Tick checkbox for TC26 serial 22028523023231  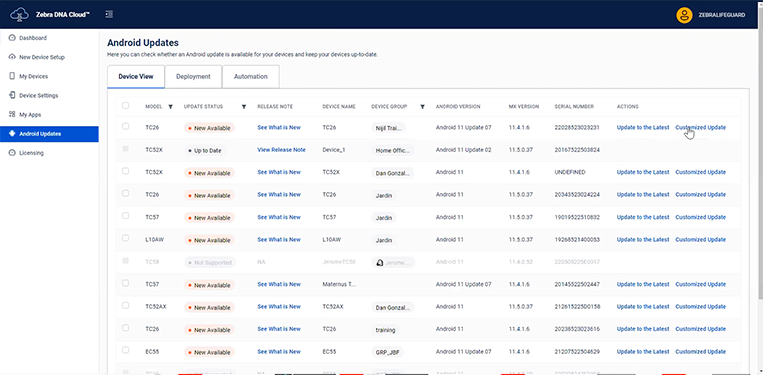click(x=126, y=126)
